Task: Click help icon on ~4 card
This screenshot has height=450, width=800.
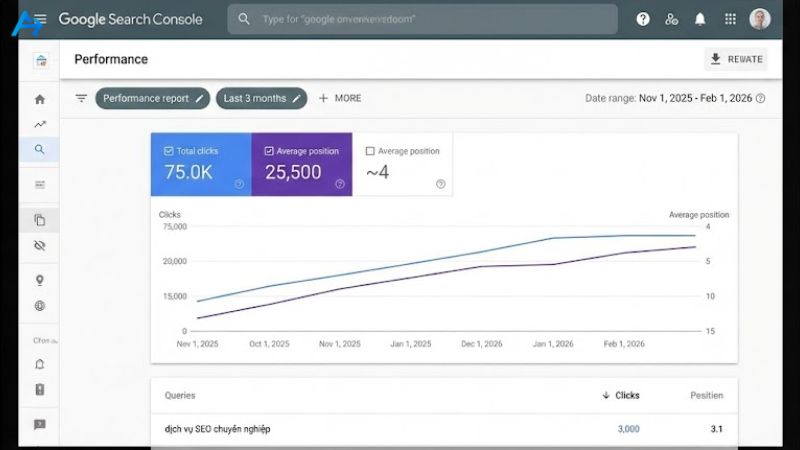Action: coord(441,184)
